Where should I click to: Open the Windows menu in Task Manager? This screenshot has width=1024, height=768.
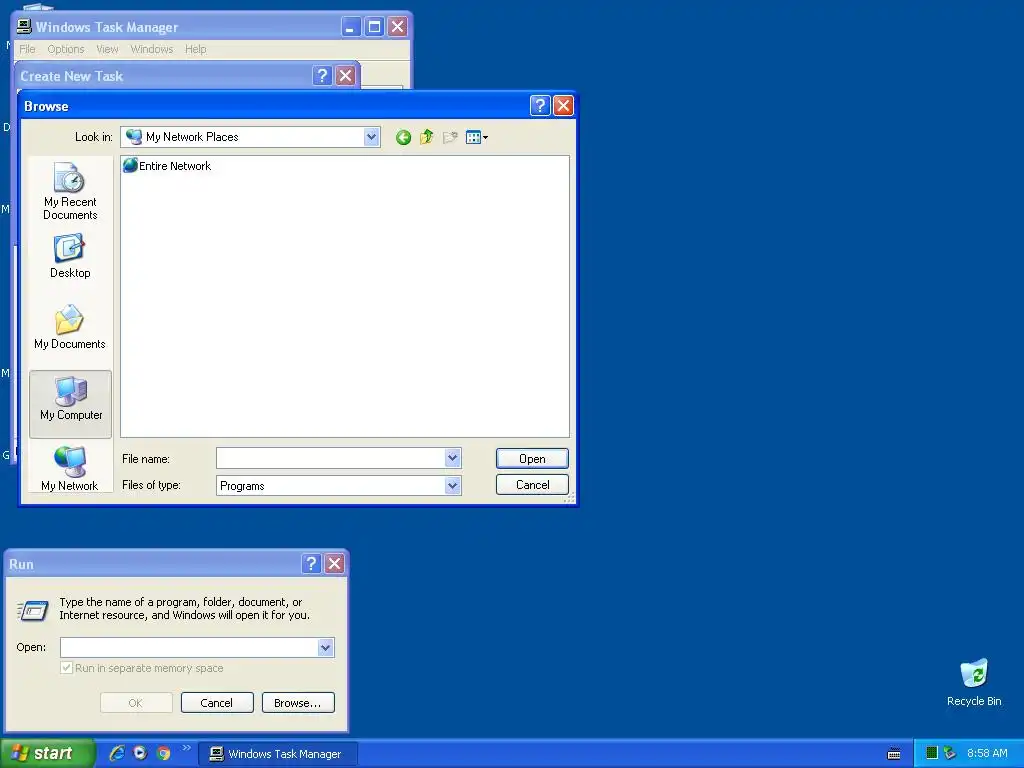coord(152,49)
